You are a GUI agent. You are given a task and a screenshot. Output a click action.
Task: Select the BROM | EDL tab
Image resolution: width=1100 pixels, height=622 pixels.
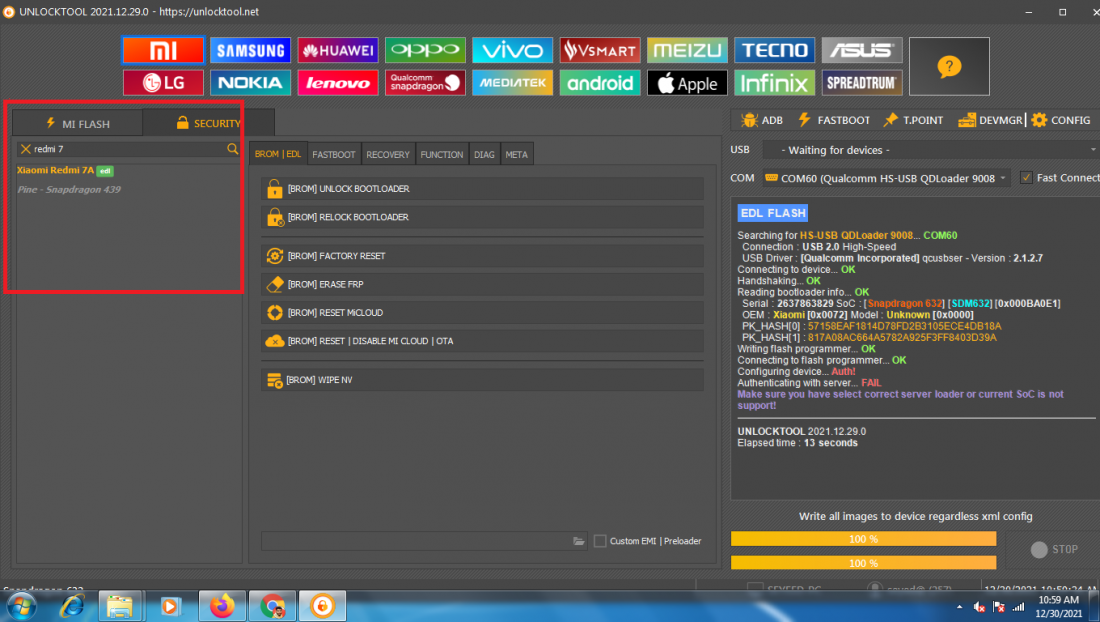pyautogui.click(x=278, y=154)
